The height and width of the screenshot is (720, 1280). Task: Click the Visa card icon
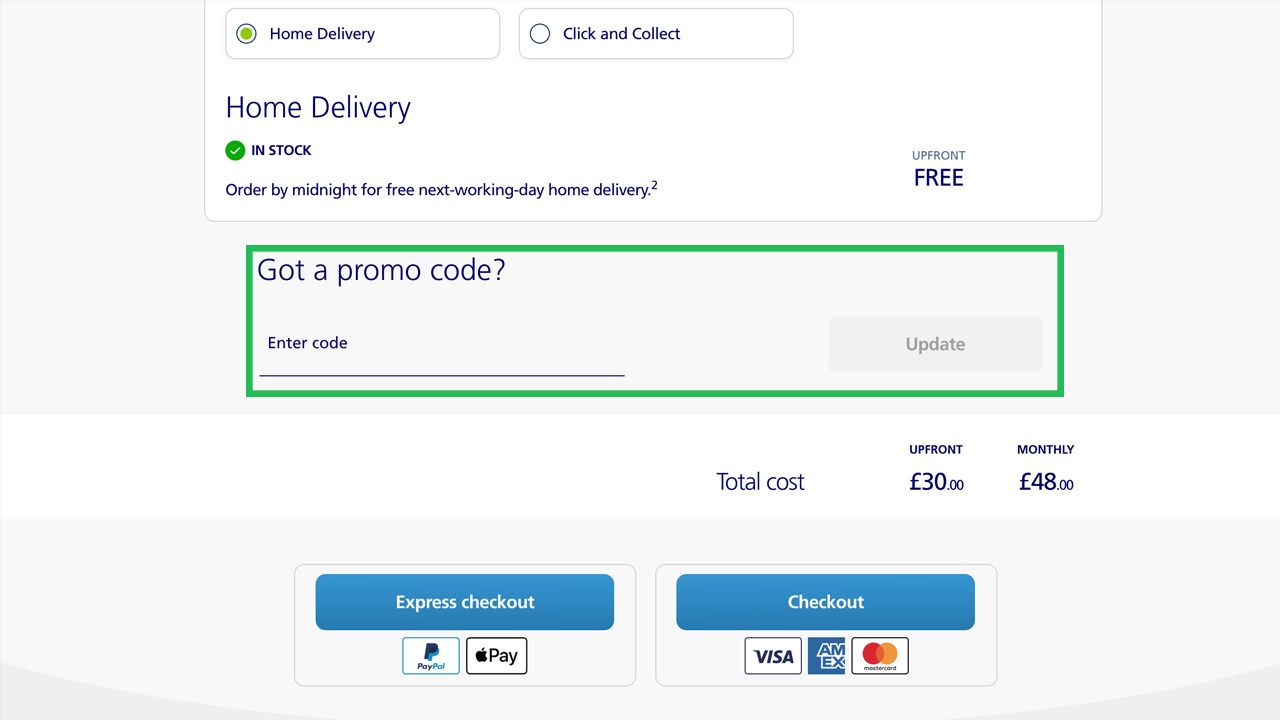[773, 656]
